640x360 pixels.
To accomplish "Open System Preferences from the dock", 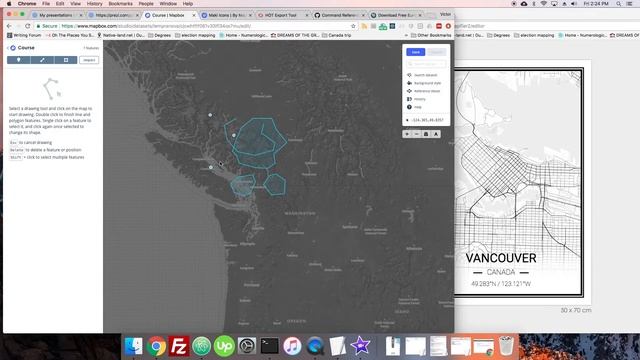I will click(247, 346).
